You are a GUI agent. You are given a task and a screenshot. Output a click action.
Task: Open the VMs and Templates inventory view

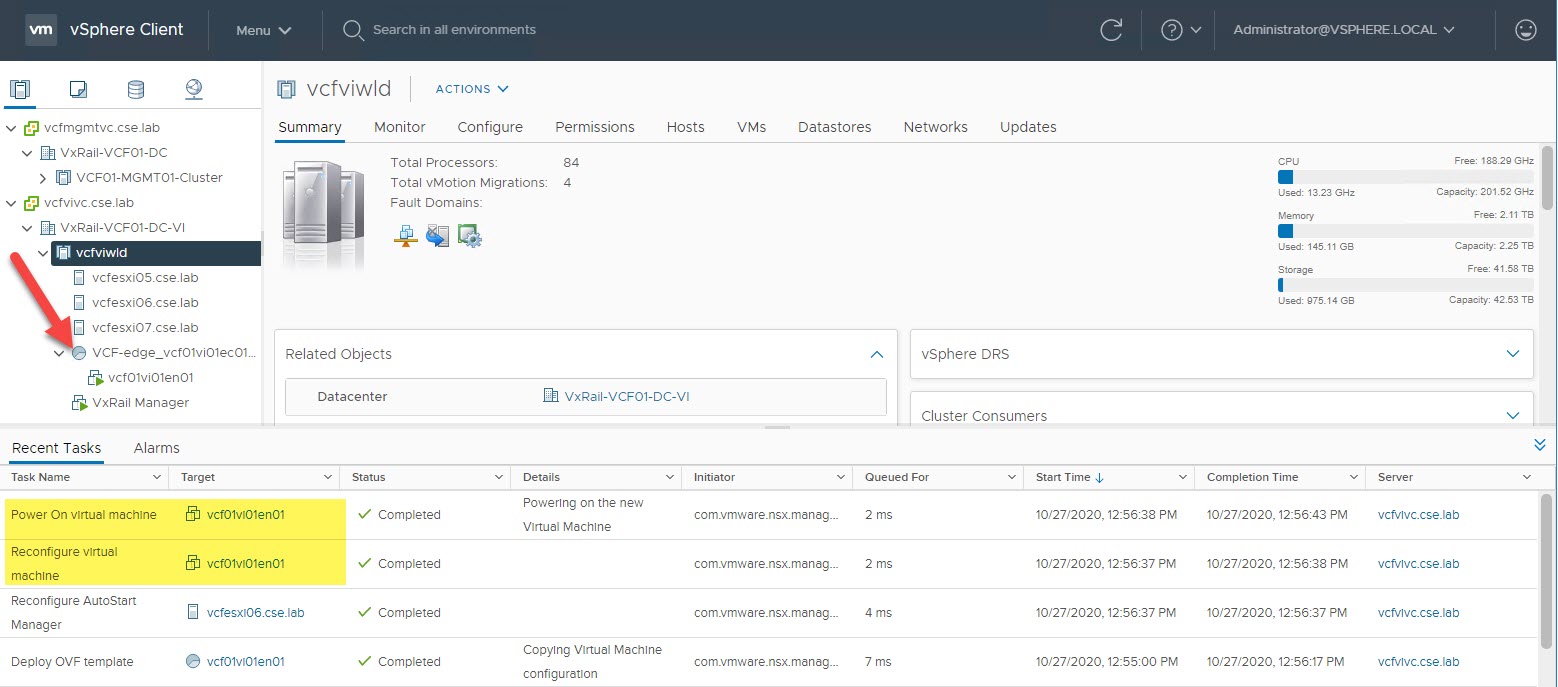78,89
